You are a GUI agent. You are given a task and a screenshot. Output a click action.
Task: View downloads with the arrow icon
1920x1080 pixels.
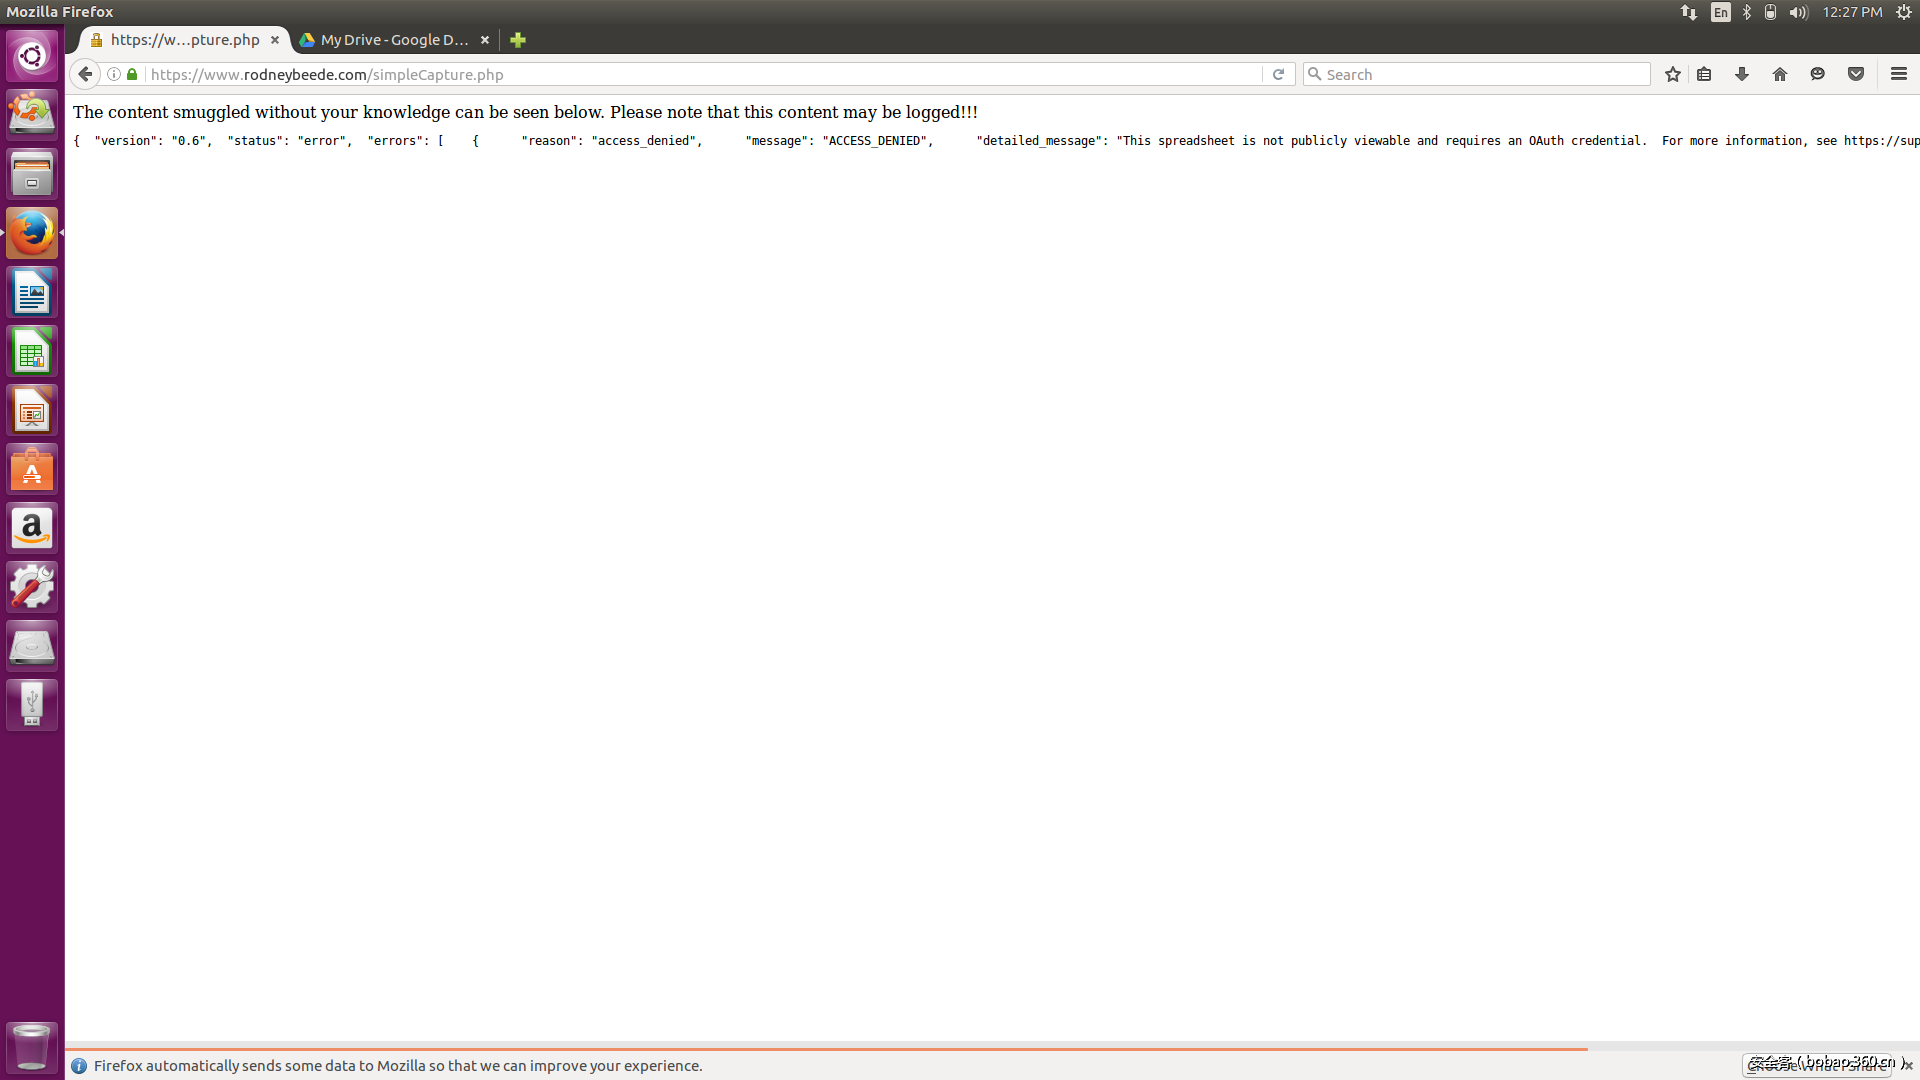(1742, 74)
